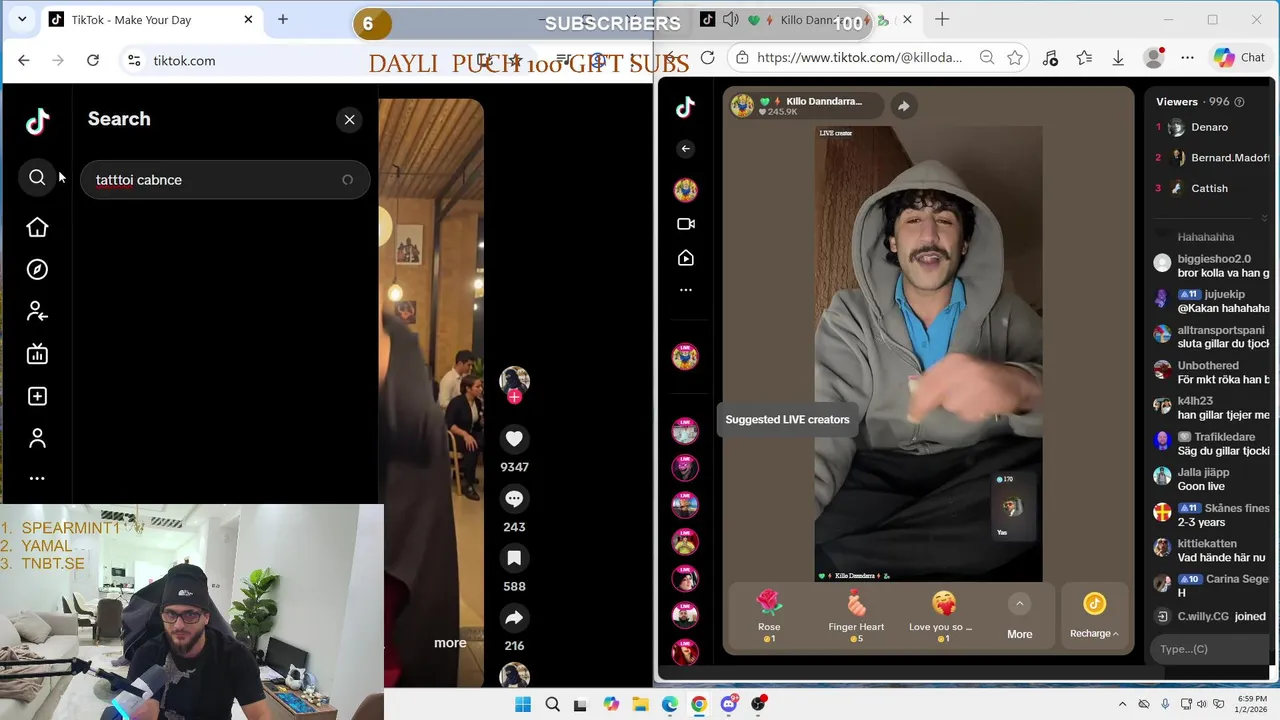Click the TikTok logo in Edge LIVE page

point(685,107)
